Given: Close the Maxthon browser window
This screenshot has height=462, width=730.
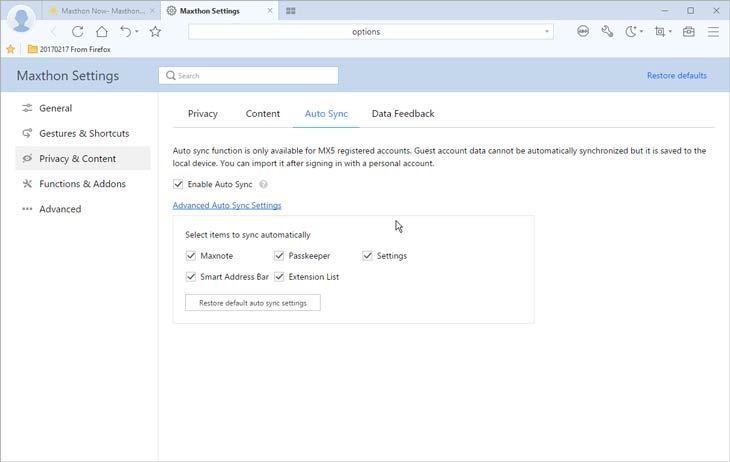Looking at the screenshot, I should tap(716, 10).
